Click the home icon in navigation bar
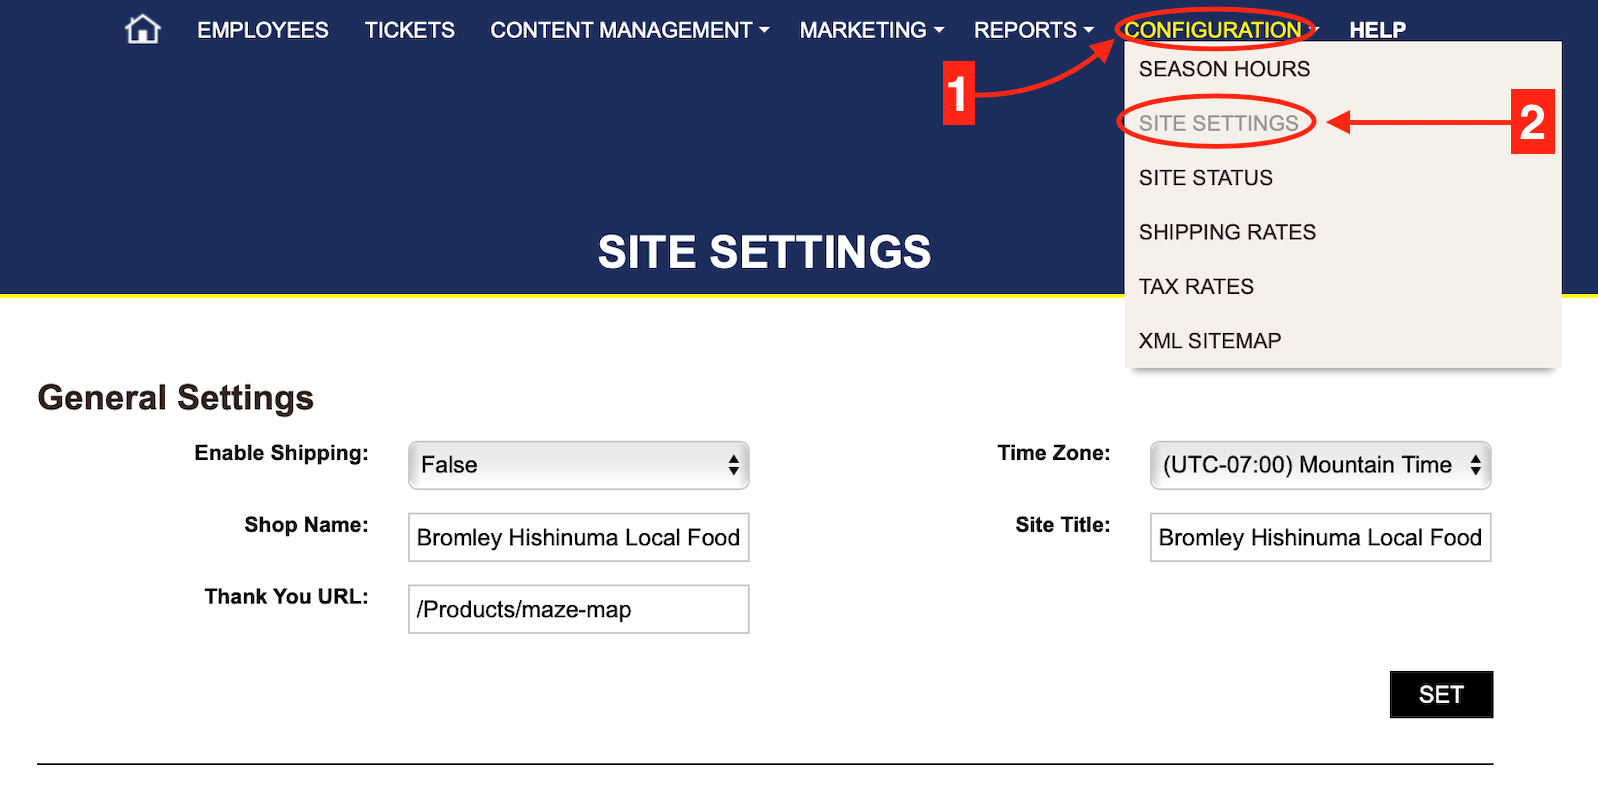Image resolution: width=1598 pixels, height=786 pixels. [143, 30]
